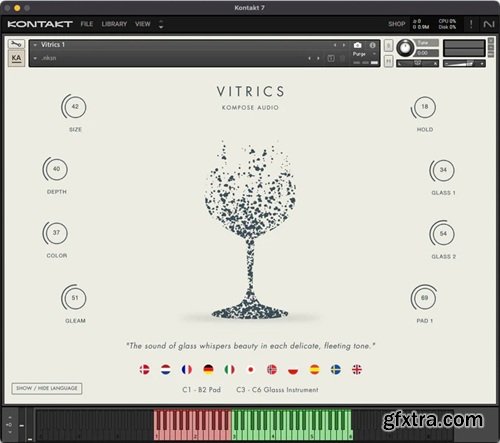The image size is (500, 443).
Task: Show instrument info with the i icon
Action: coord(372,45)
